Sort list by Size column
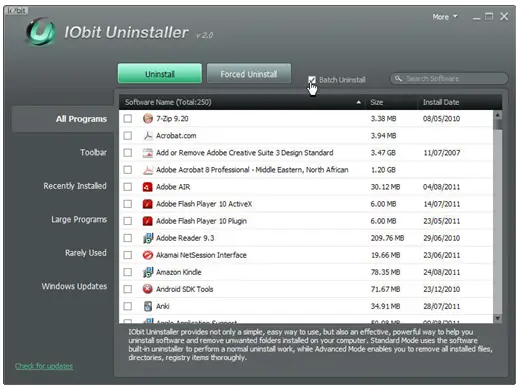 click(x=391, y=102)
